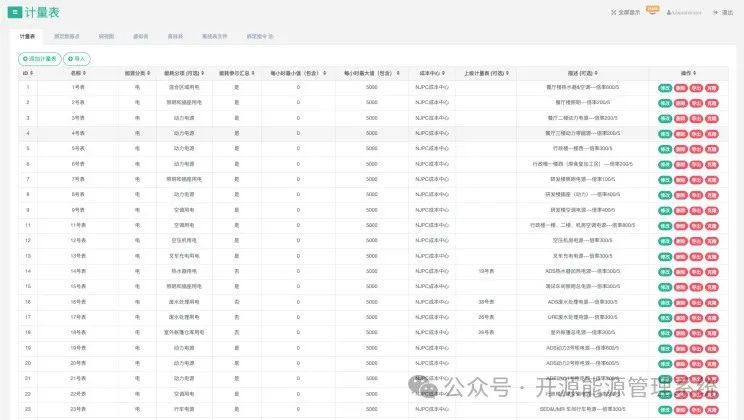Click green edit button in 3号表 row

click(665, 119)
